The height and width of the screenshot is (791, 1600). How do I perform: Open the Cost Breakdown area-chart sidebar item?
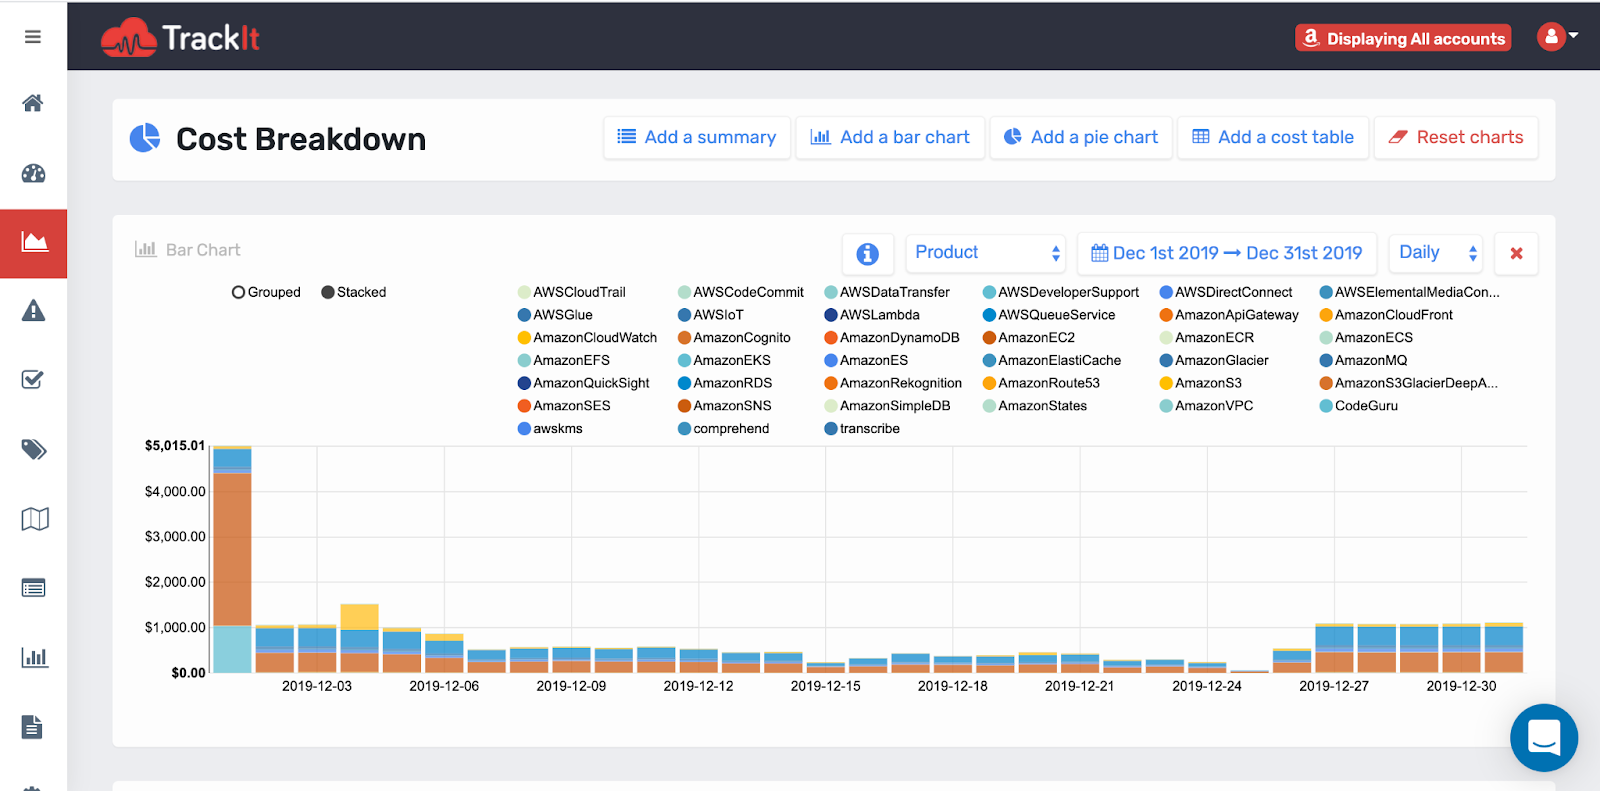pyautogui.click(x=34, y=242)
